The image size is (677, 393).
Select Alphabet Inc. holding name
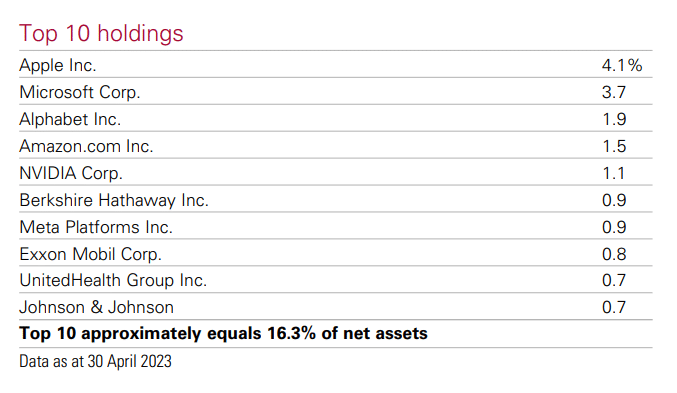tap(70, 120)
